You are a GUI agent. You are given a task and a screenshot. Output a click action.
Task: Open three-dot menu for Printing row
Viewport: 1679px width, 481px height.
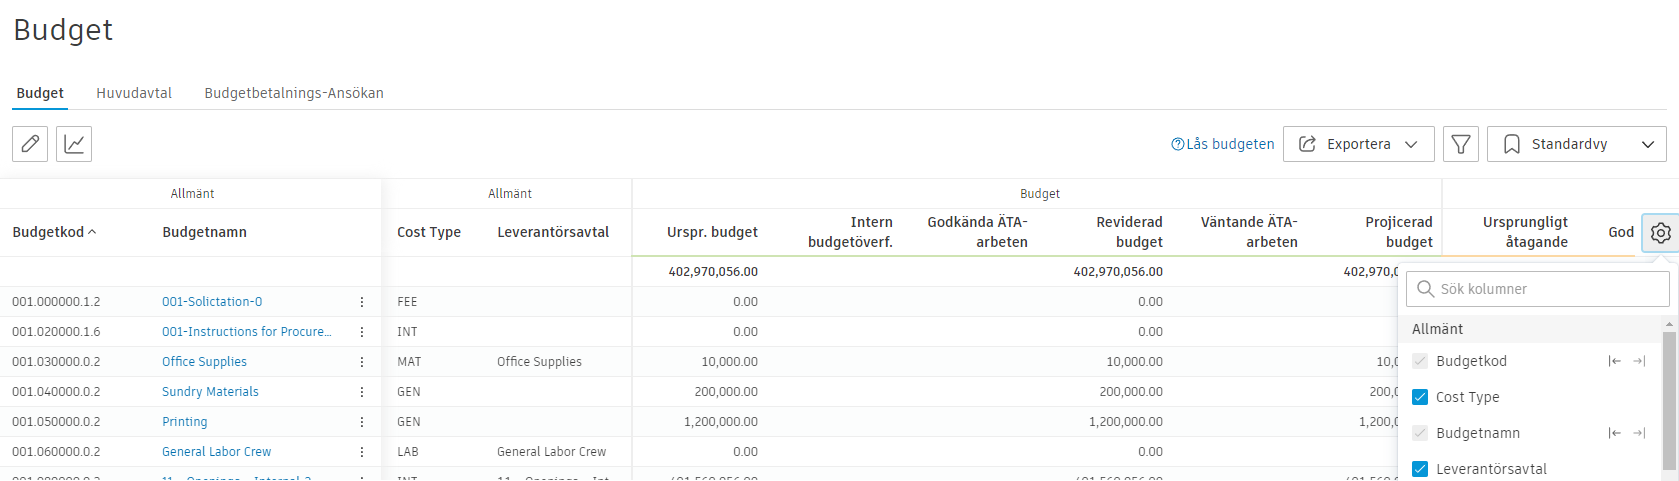(362, 422)
